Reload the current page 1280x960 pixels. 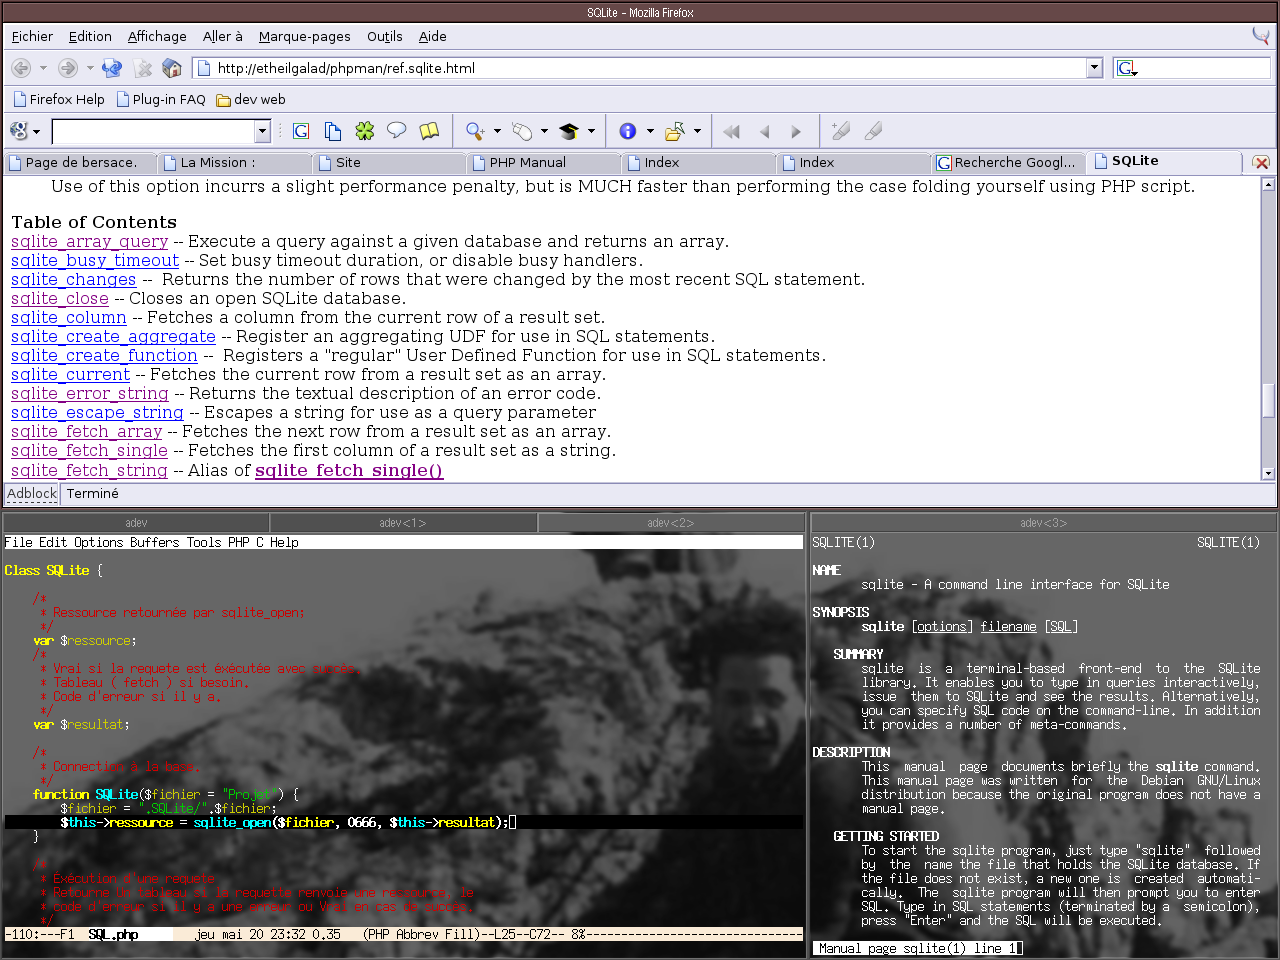[x=112, y=68]
